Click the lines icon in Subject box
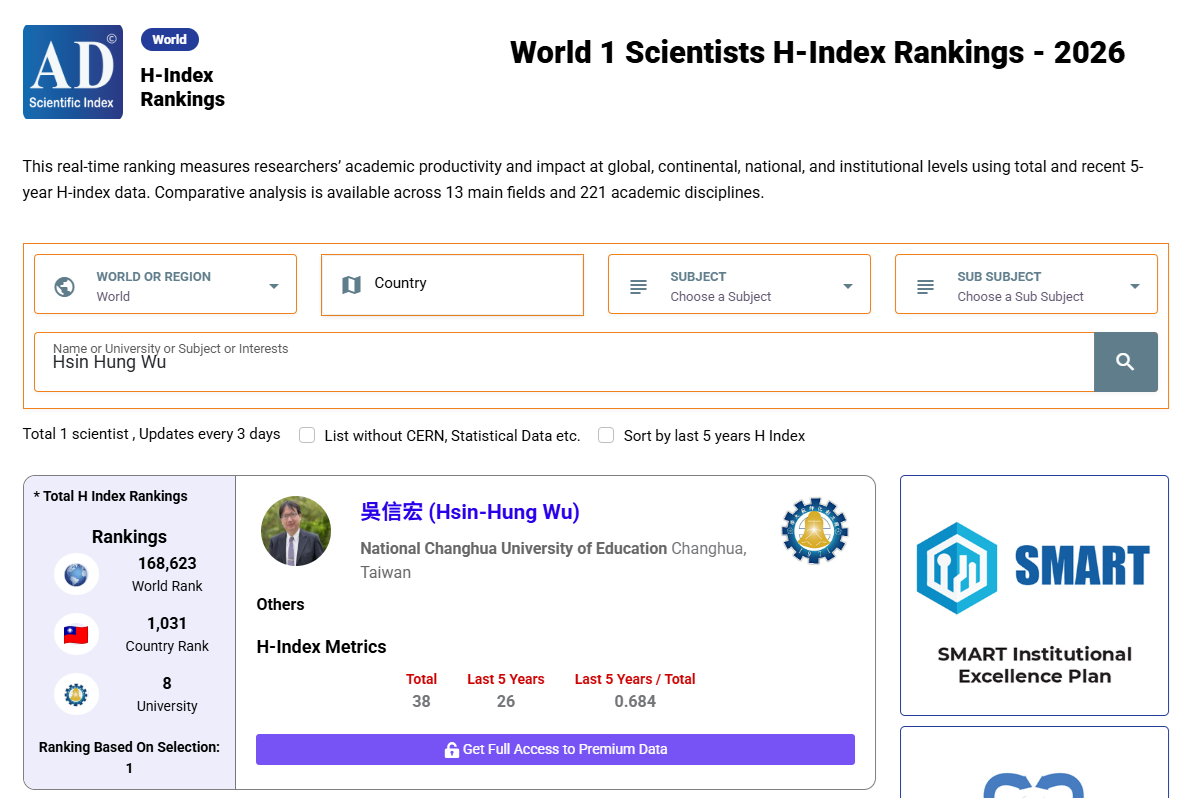 639,286
